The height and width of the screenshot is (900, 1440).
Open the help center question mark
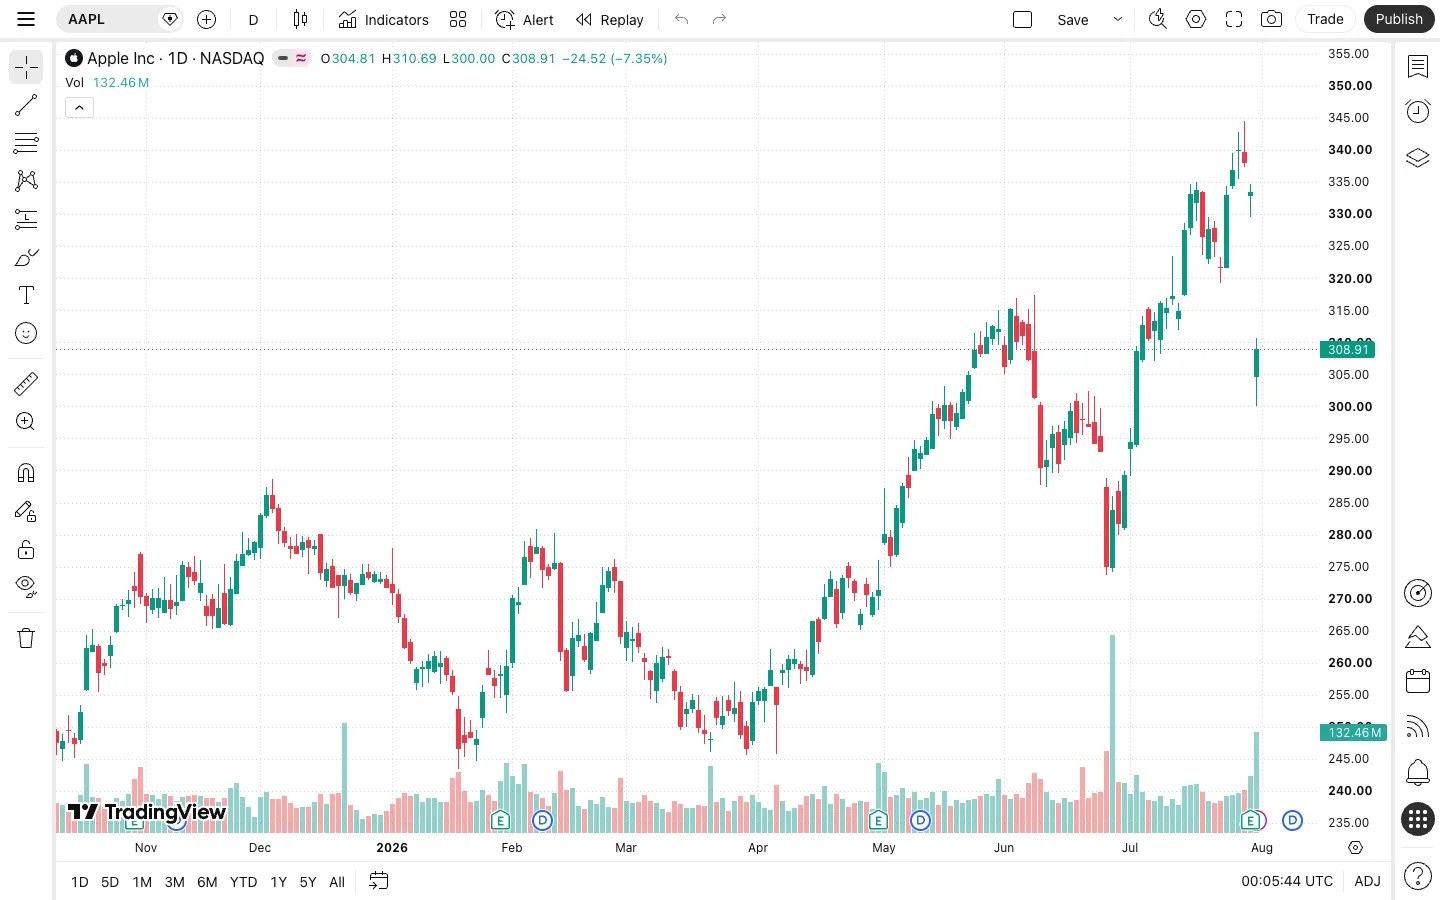pyautogui.click(x=1418, y=876)
